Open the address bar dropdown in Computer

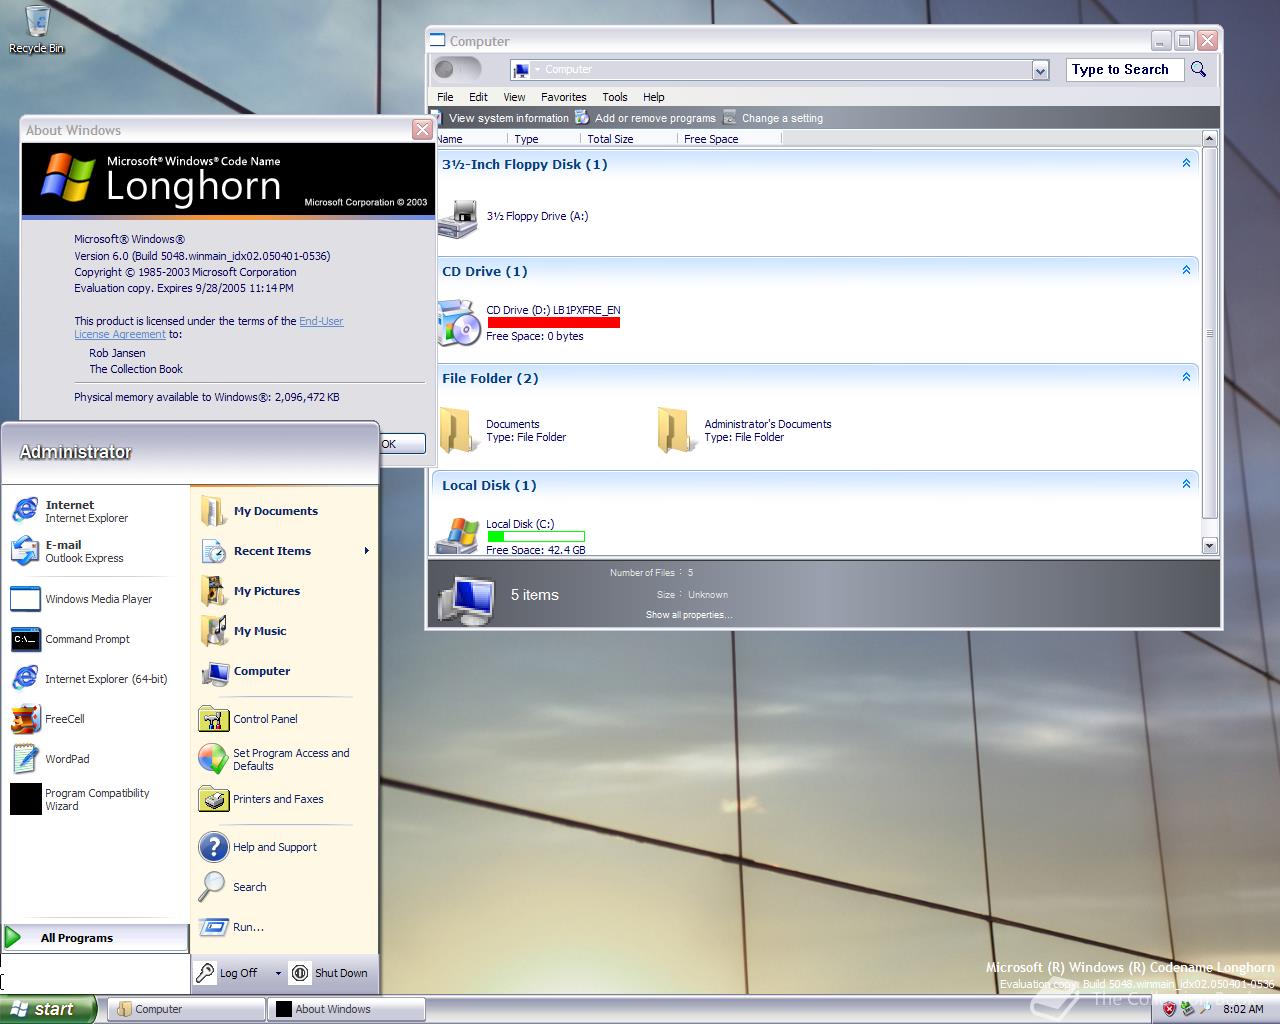[x=1040, y=70]
